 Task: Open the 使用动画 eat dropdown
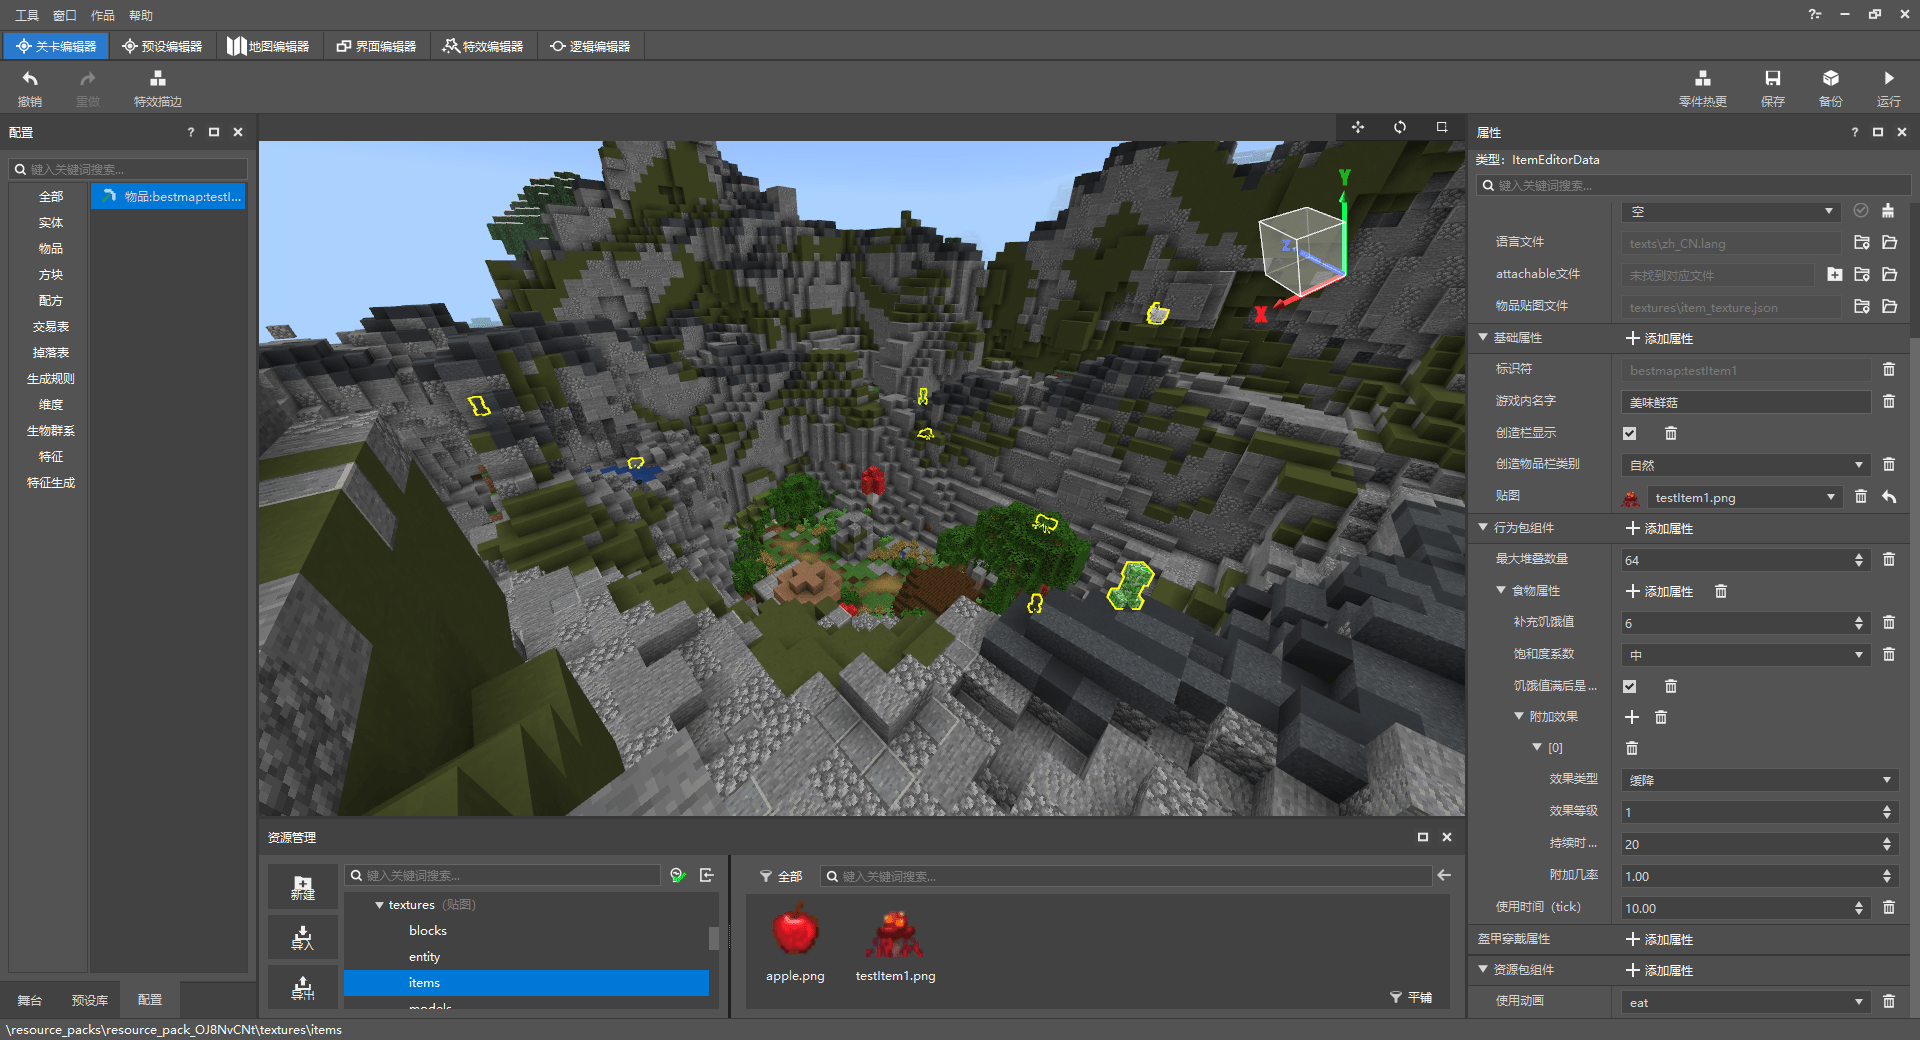pos(1745,1002)
